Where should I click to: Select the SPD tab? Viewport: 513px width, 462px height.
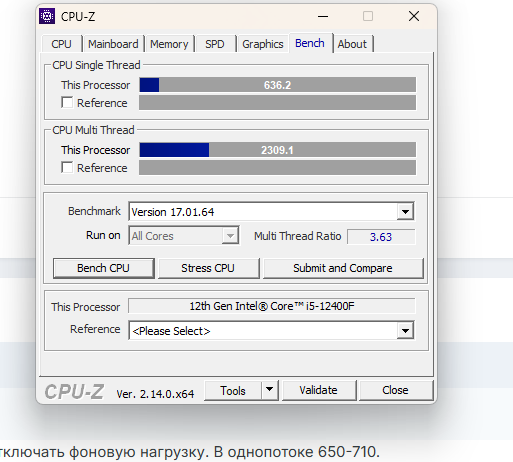click(x=215, y=44)
